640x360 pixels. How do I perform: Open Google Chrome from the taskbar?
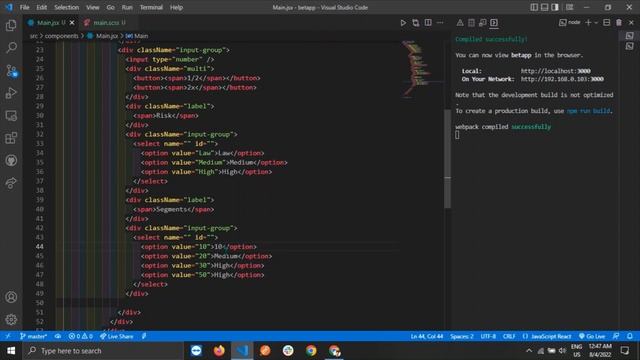[311, 351]
